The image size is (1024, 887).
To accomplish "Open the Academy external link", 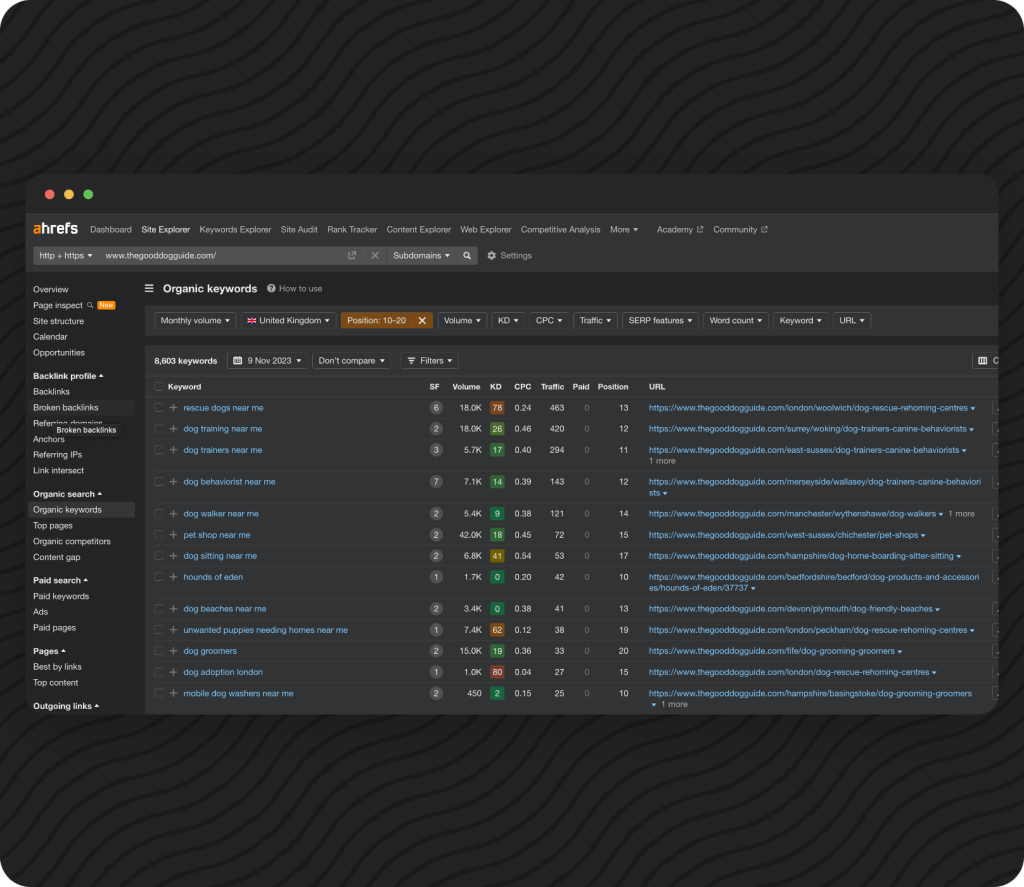I will [680, 229].
